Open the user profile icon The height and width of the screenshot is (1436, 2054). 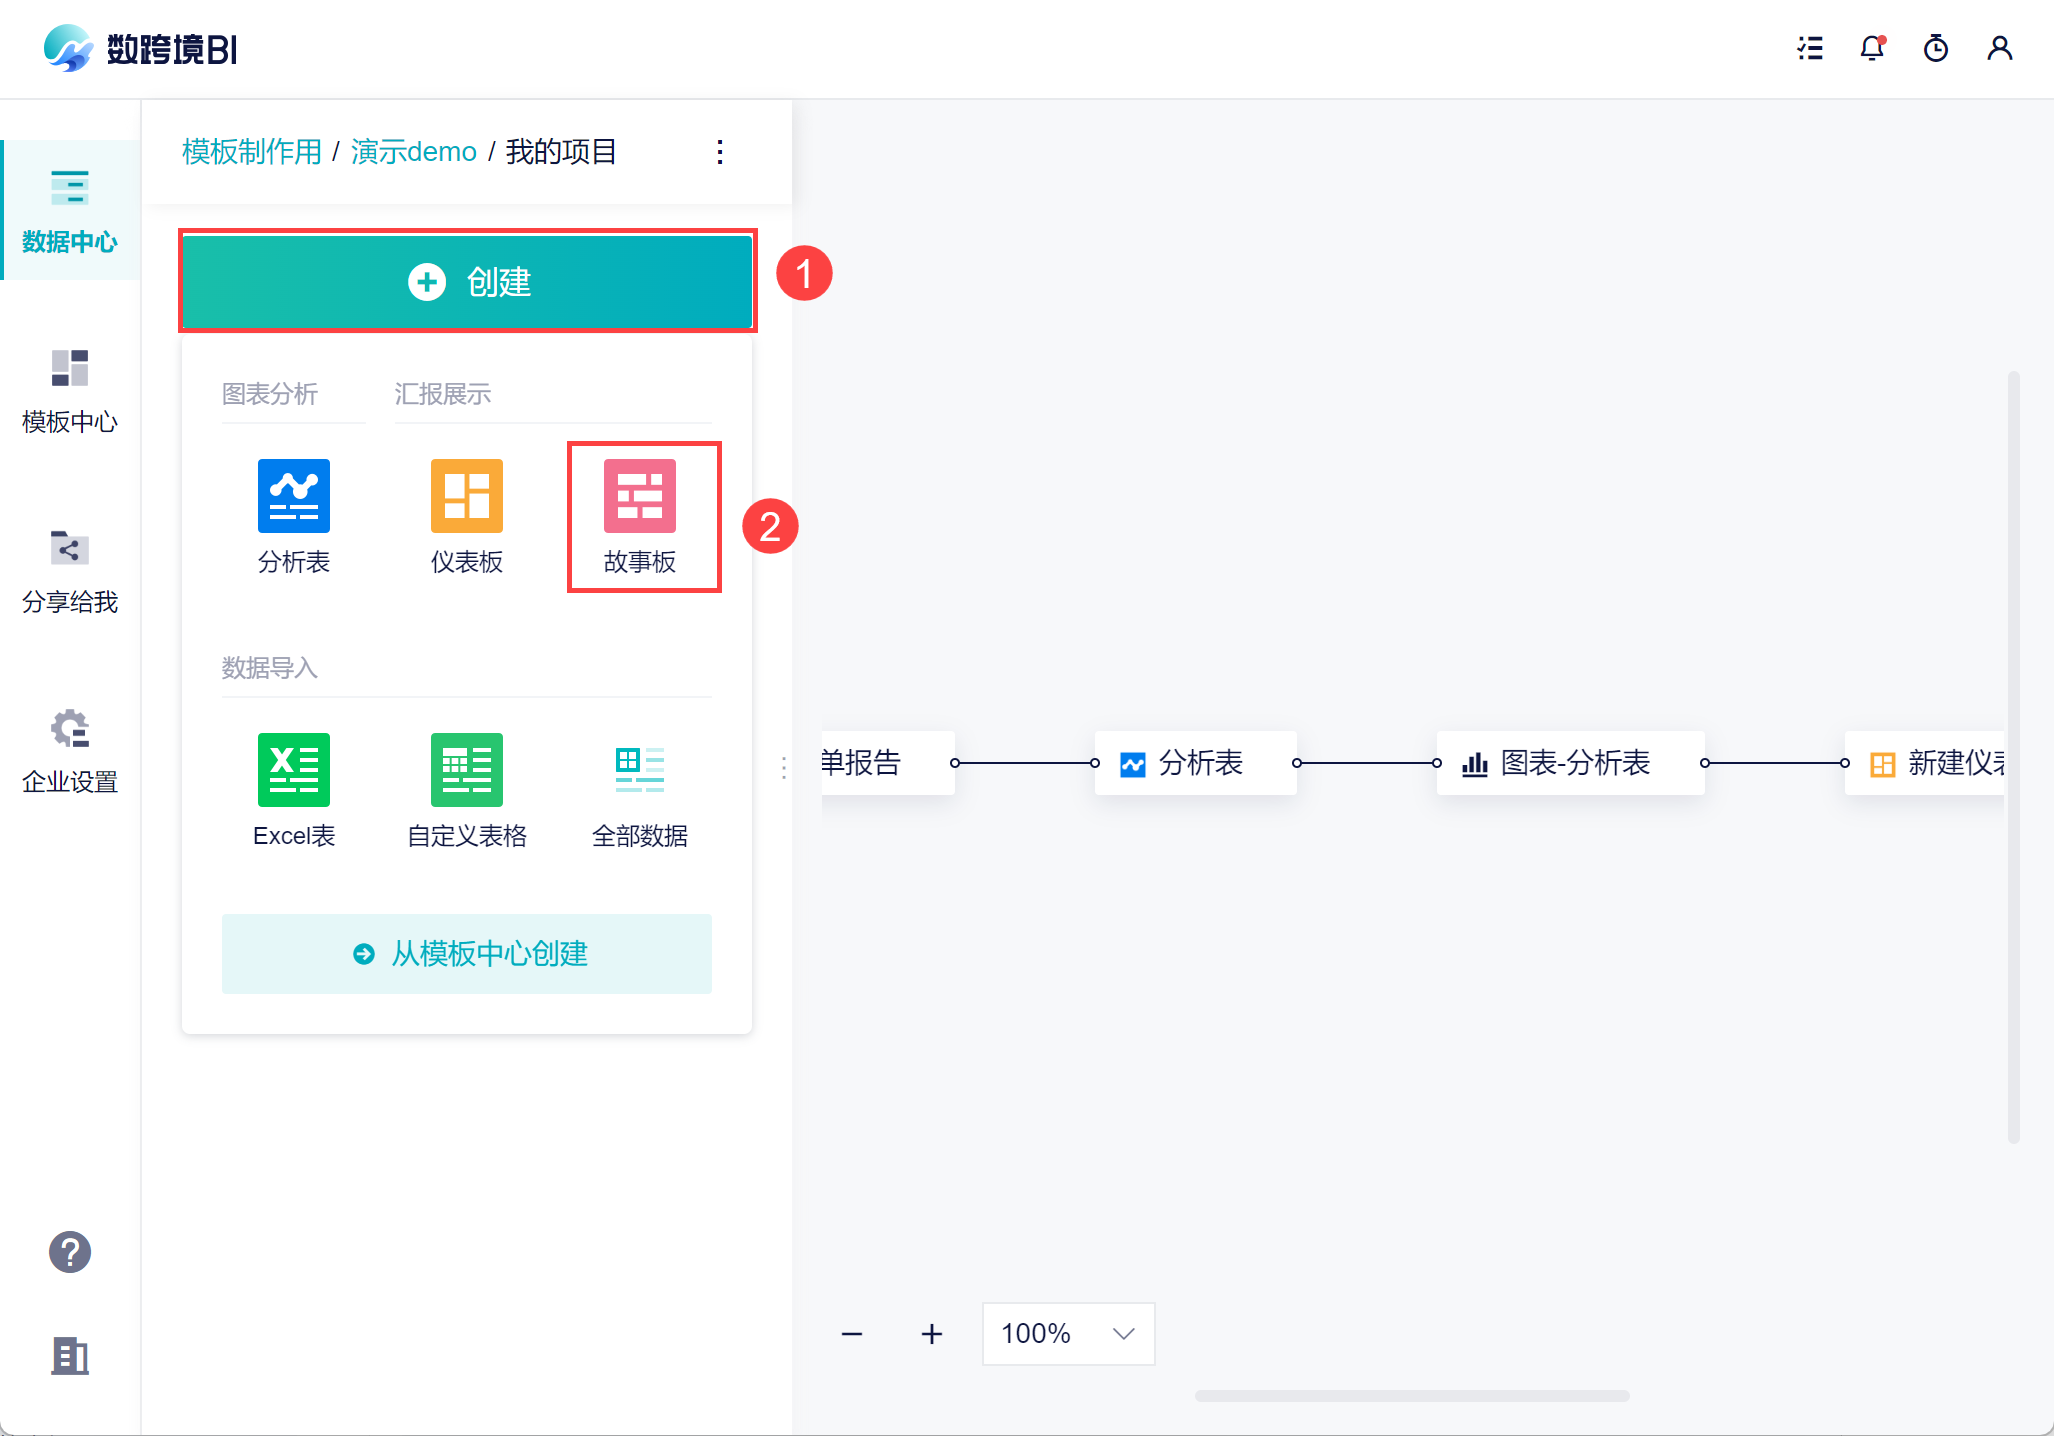pos(2000,48)
